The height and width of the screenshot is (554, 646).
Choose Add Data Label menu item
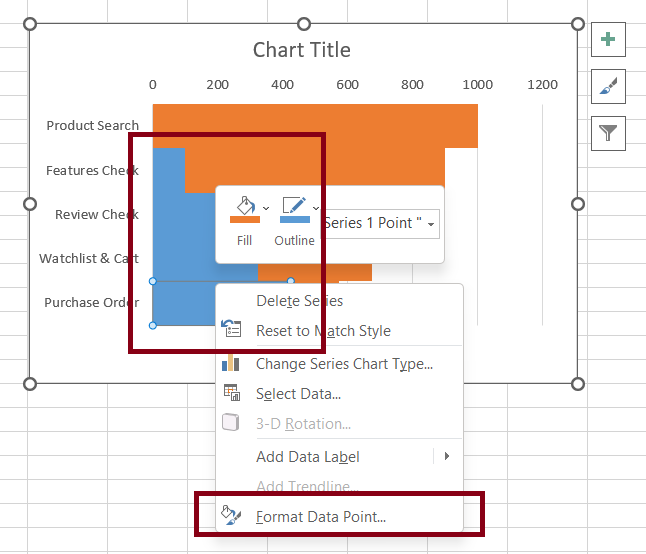point(307,457)
